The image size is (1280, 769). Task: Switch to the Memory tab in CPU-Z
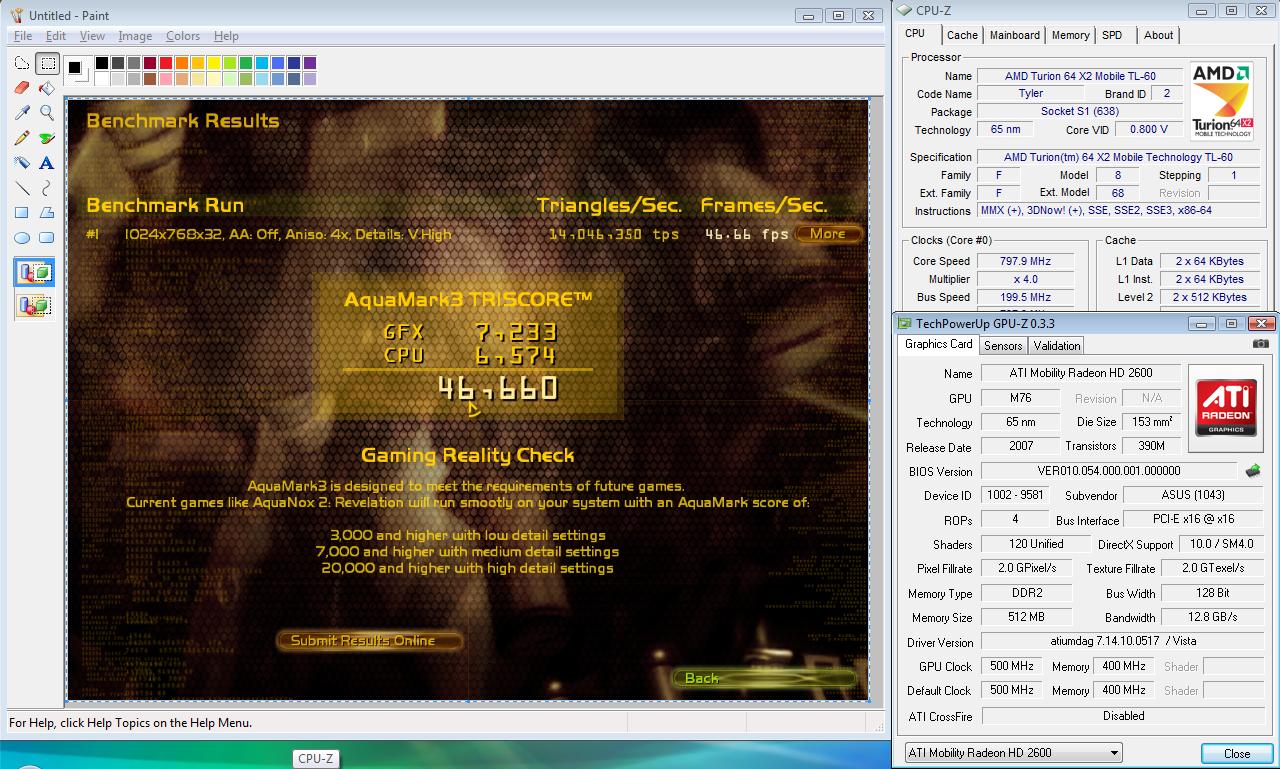(1070, 35)
